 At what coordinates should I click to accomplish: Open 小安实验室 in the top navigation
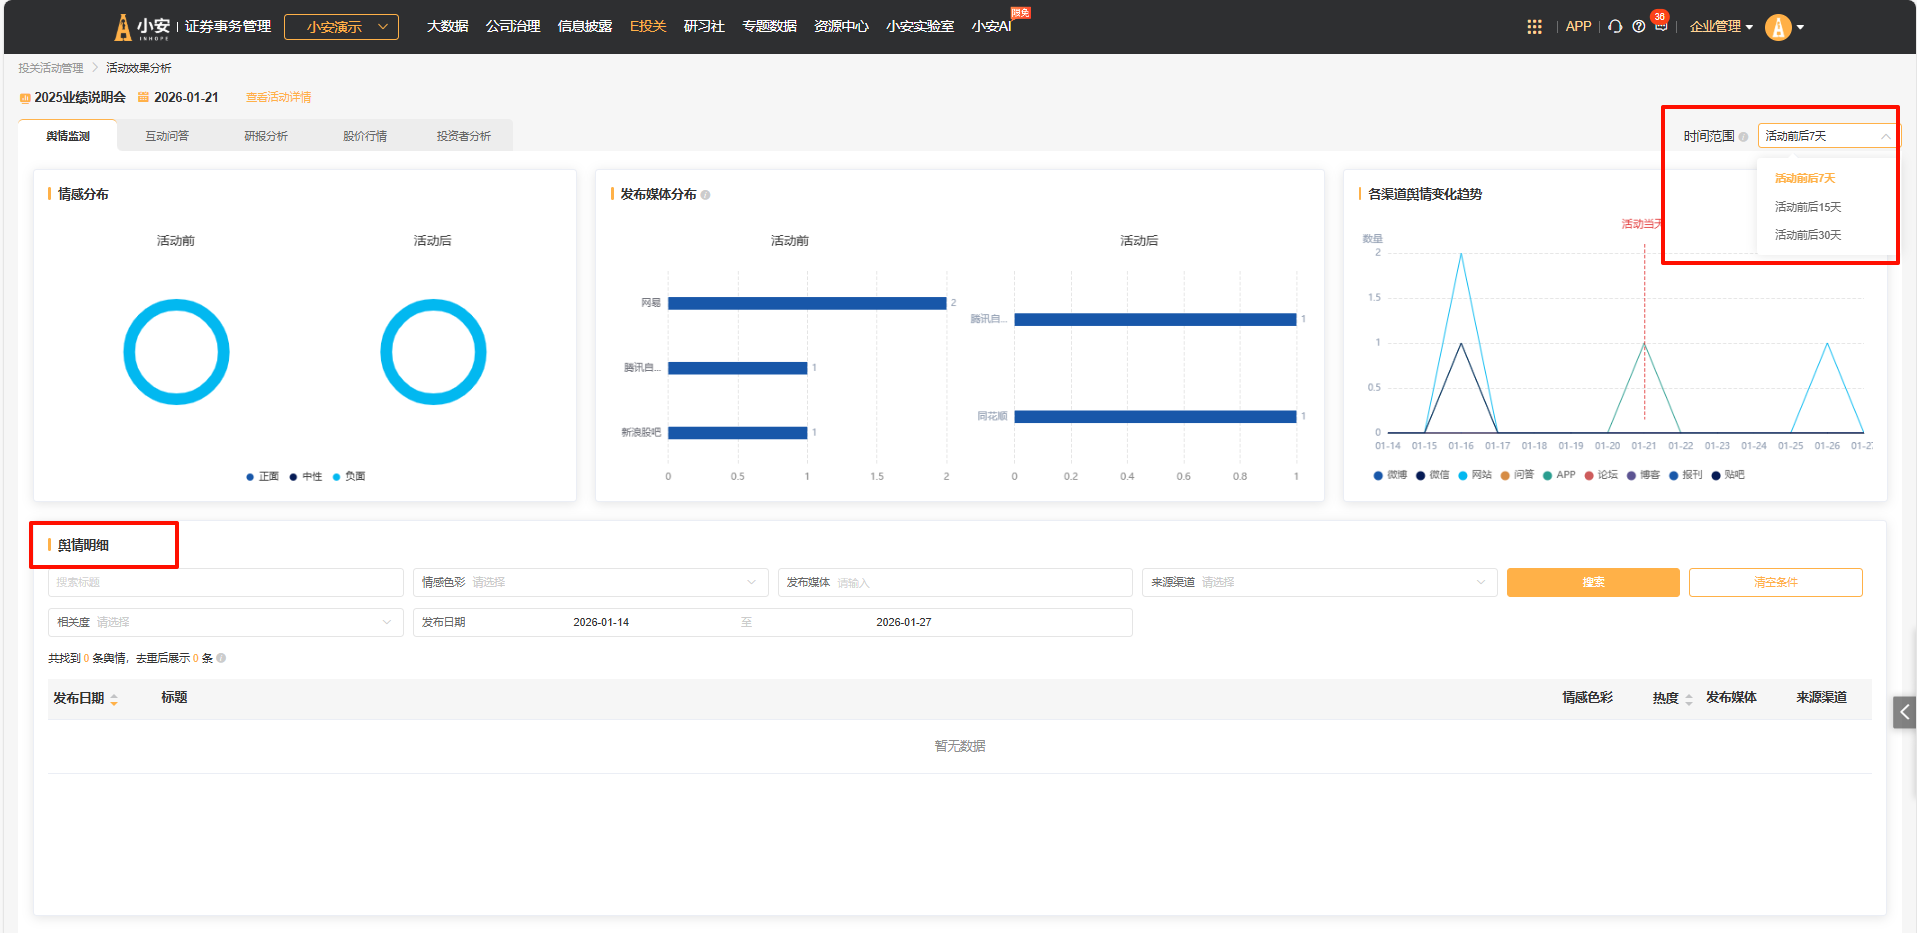(x=920, y=27)
